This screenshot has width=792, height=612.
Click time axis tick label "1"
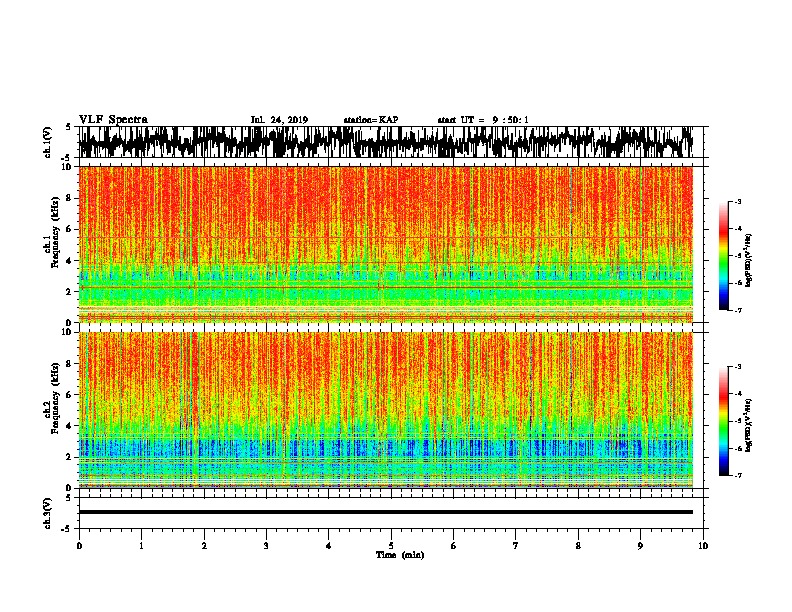(141, 546)
